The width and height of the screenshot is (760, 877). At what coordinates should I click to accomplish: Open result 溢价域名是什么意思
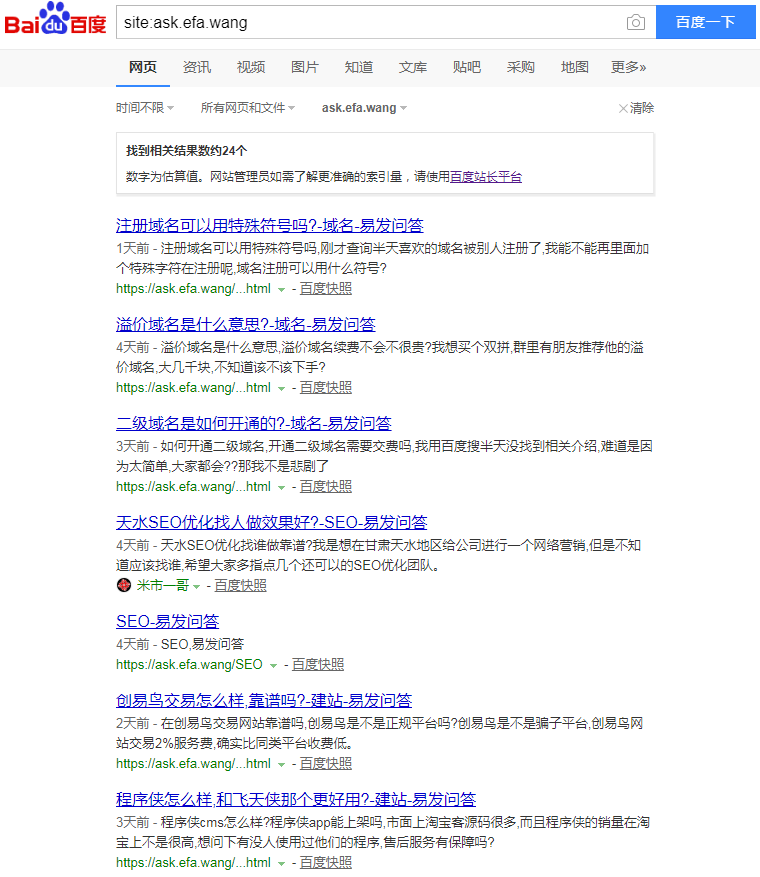coord(246,324)
